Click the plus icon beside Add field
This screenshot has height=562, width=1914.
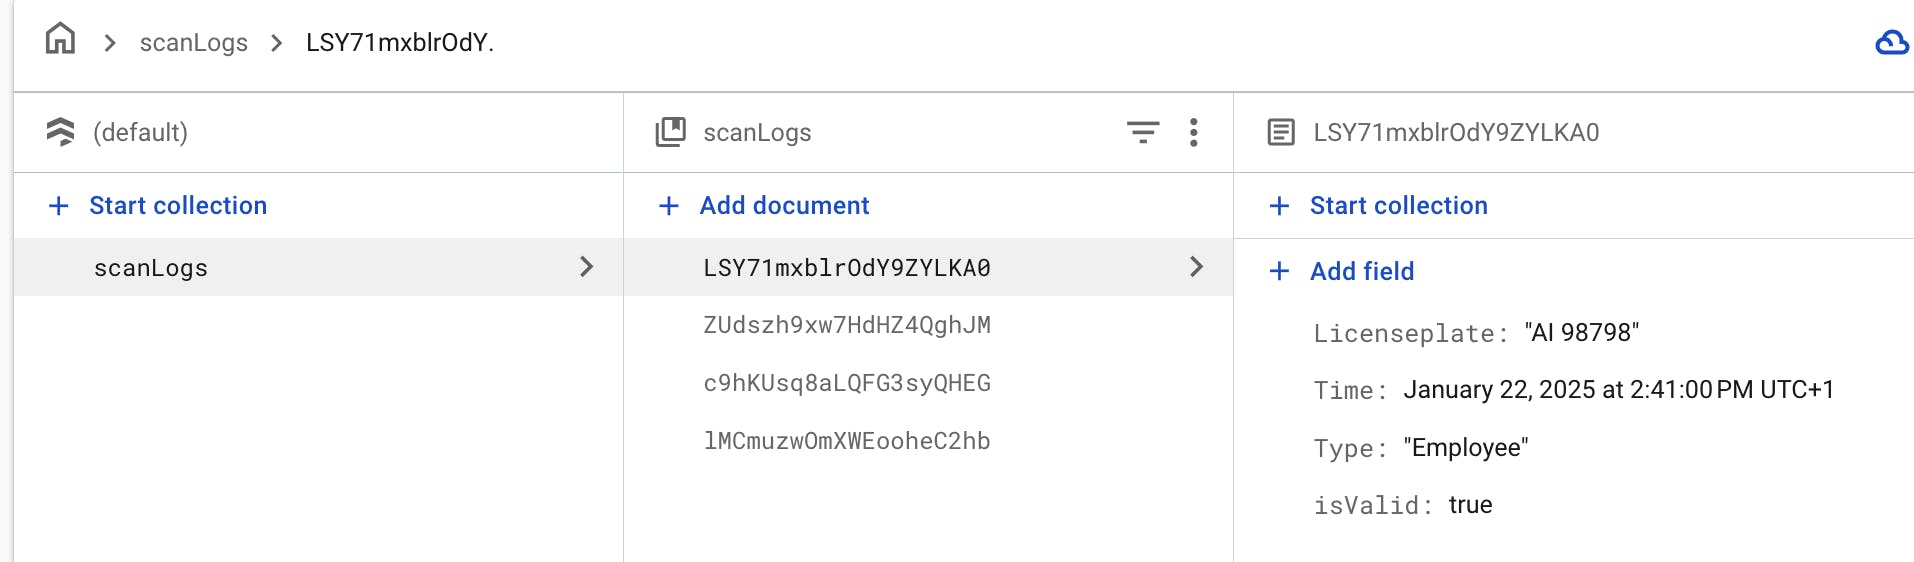point(1279,271)
